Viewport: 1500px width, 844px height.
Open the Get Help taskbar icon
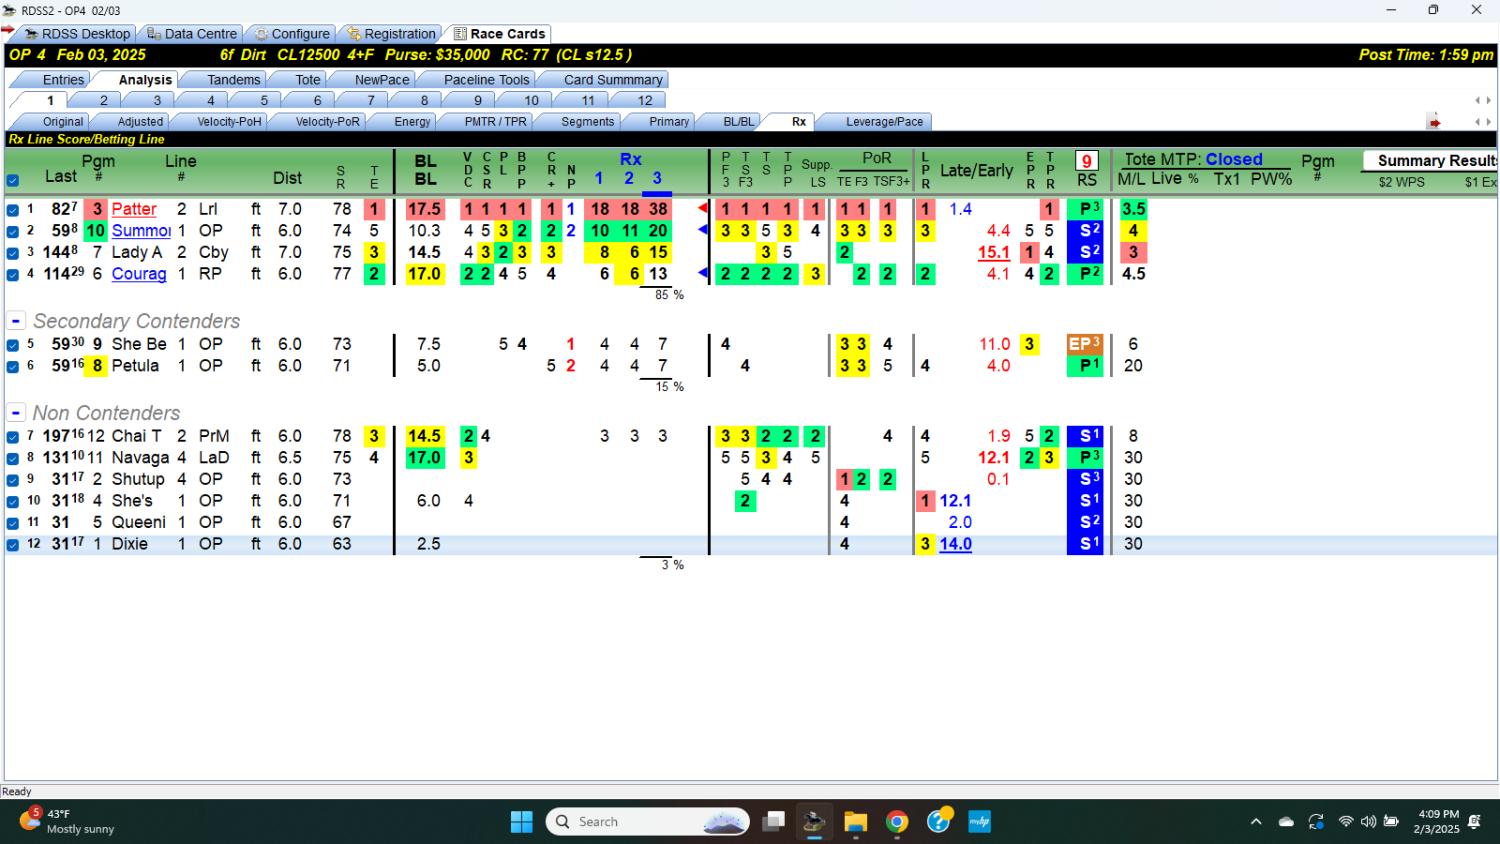click(x=939, y=821)
